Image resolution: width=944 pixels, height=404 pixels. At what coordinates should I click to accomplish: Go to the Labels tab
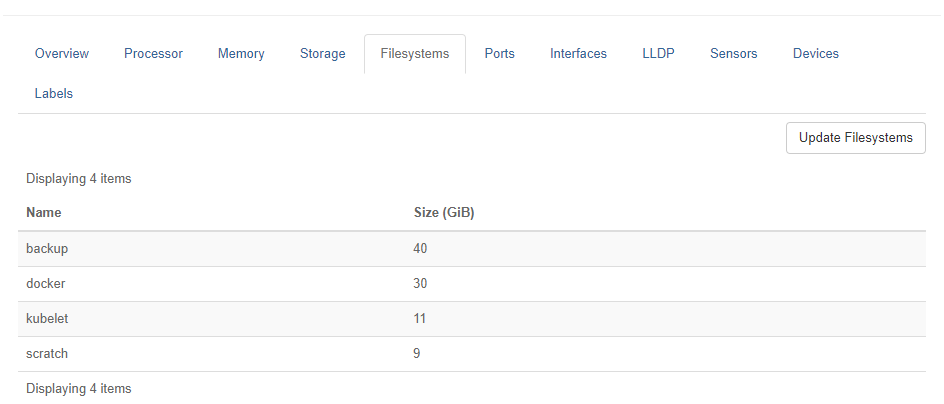53,94
